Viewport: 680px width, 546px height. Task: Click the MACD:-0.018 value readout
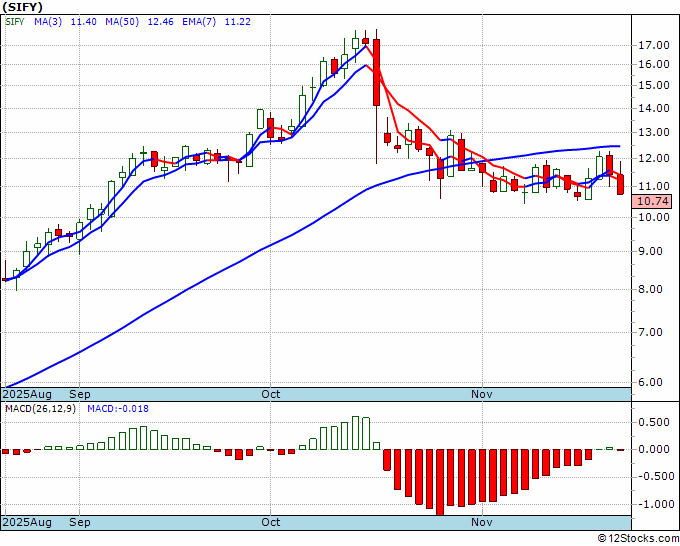118,409
